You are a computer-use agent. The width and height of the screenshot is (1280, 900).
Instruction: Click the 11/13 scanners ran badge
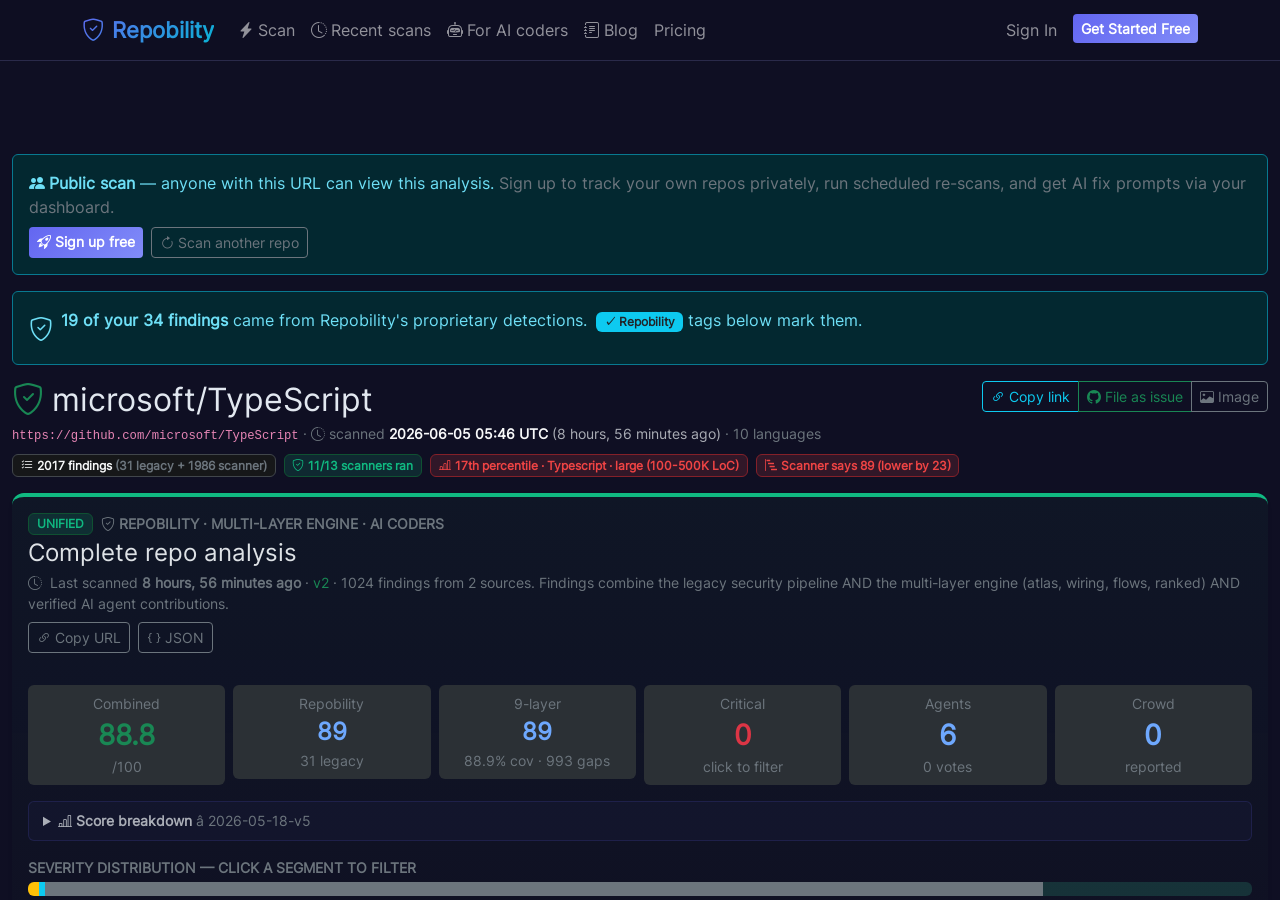pos(353,465)
